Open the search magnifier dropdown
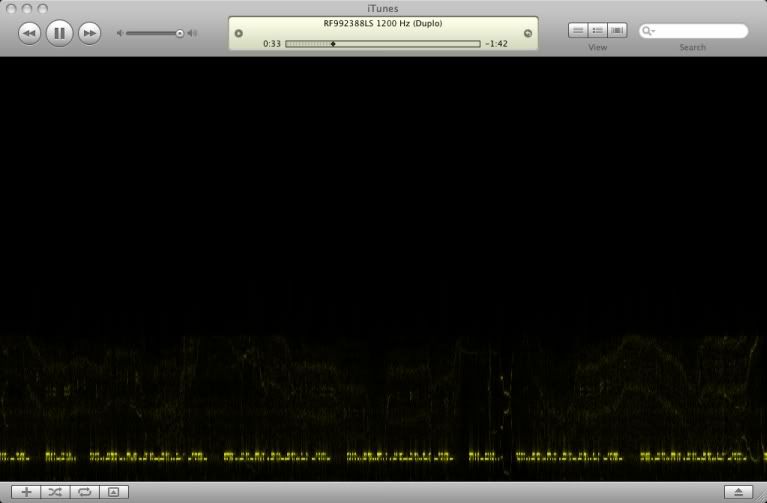The image size is (767, 503). (649, 31)
